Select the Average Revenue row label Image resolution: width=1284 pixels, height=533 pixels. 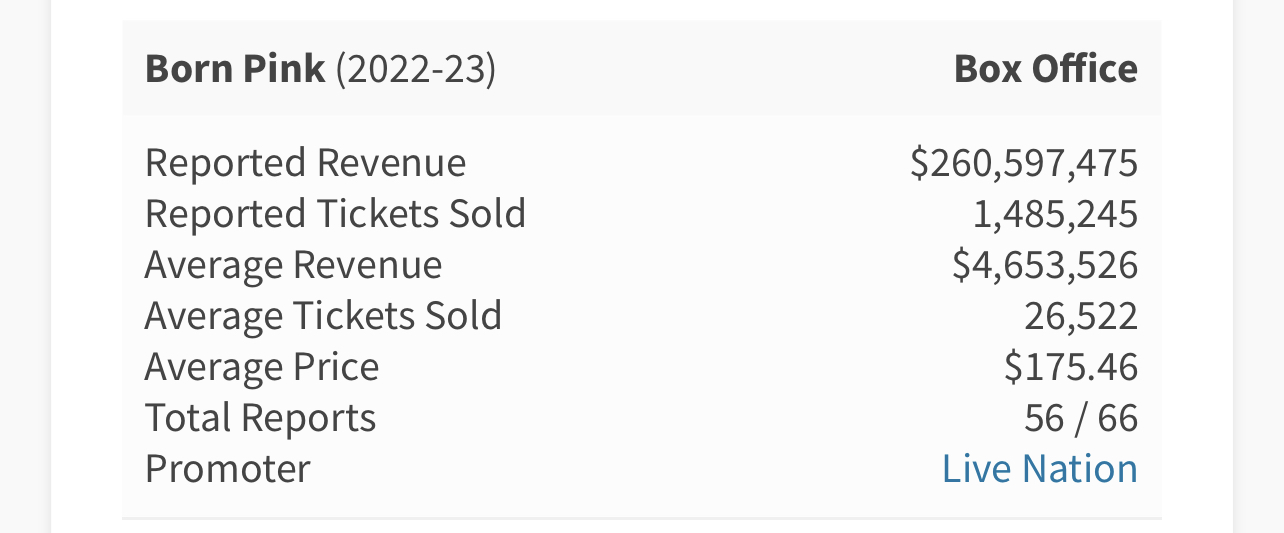pos(293,265)
